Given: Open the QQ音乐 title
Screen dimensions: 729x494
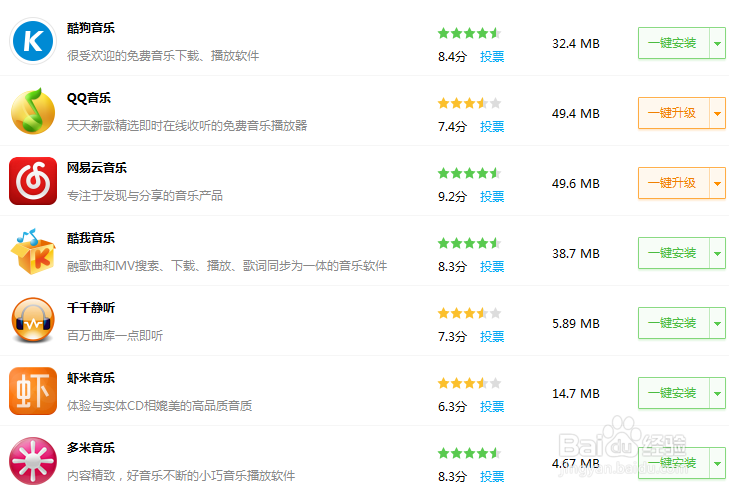Looking at the screenshot, I should point(89,98).
